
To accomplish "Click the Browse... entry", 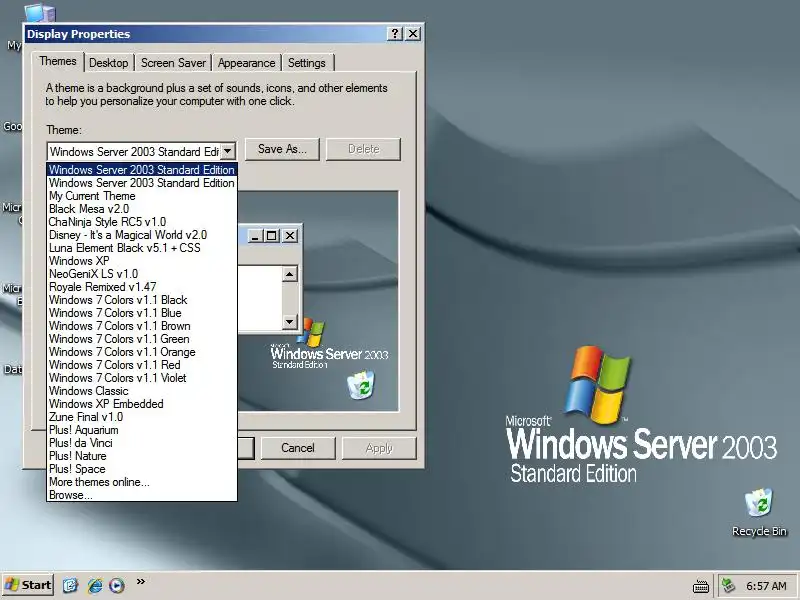I will tap(142, 495).
